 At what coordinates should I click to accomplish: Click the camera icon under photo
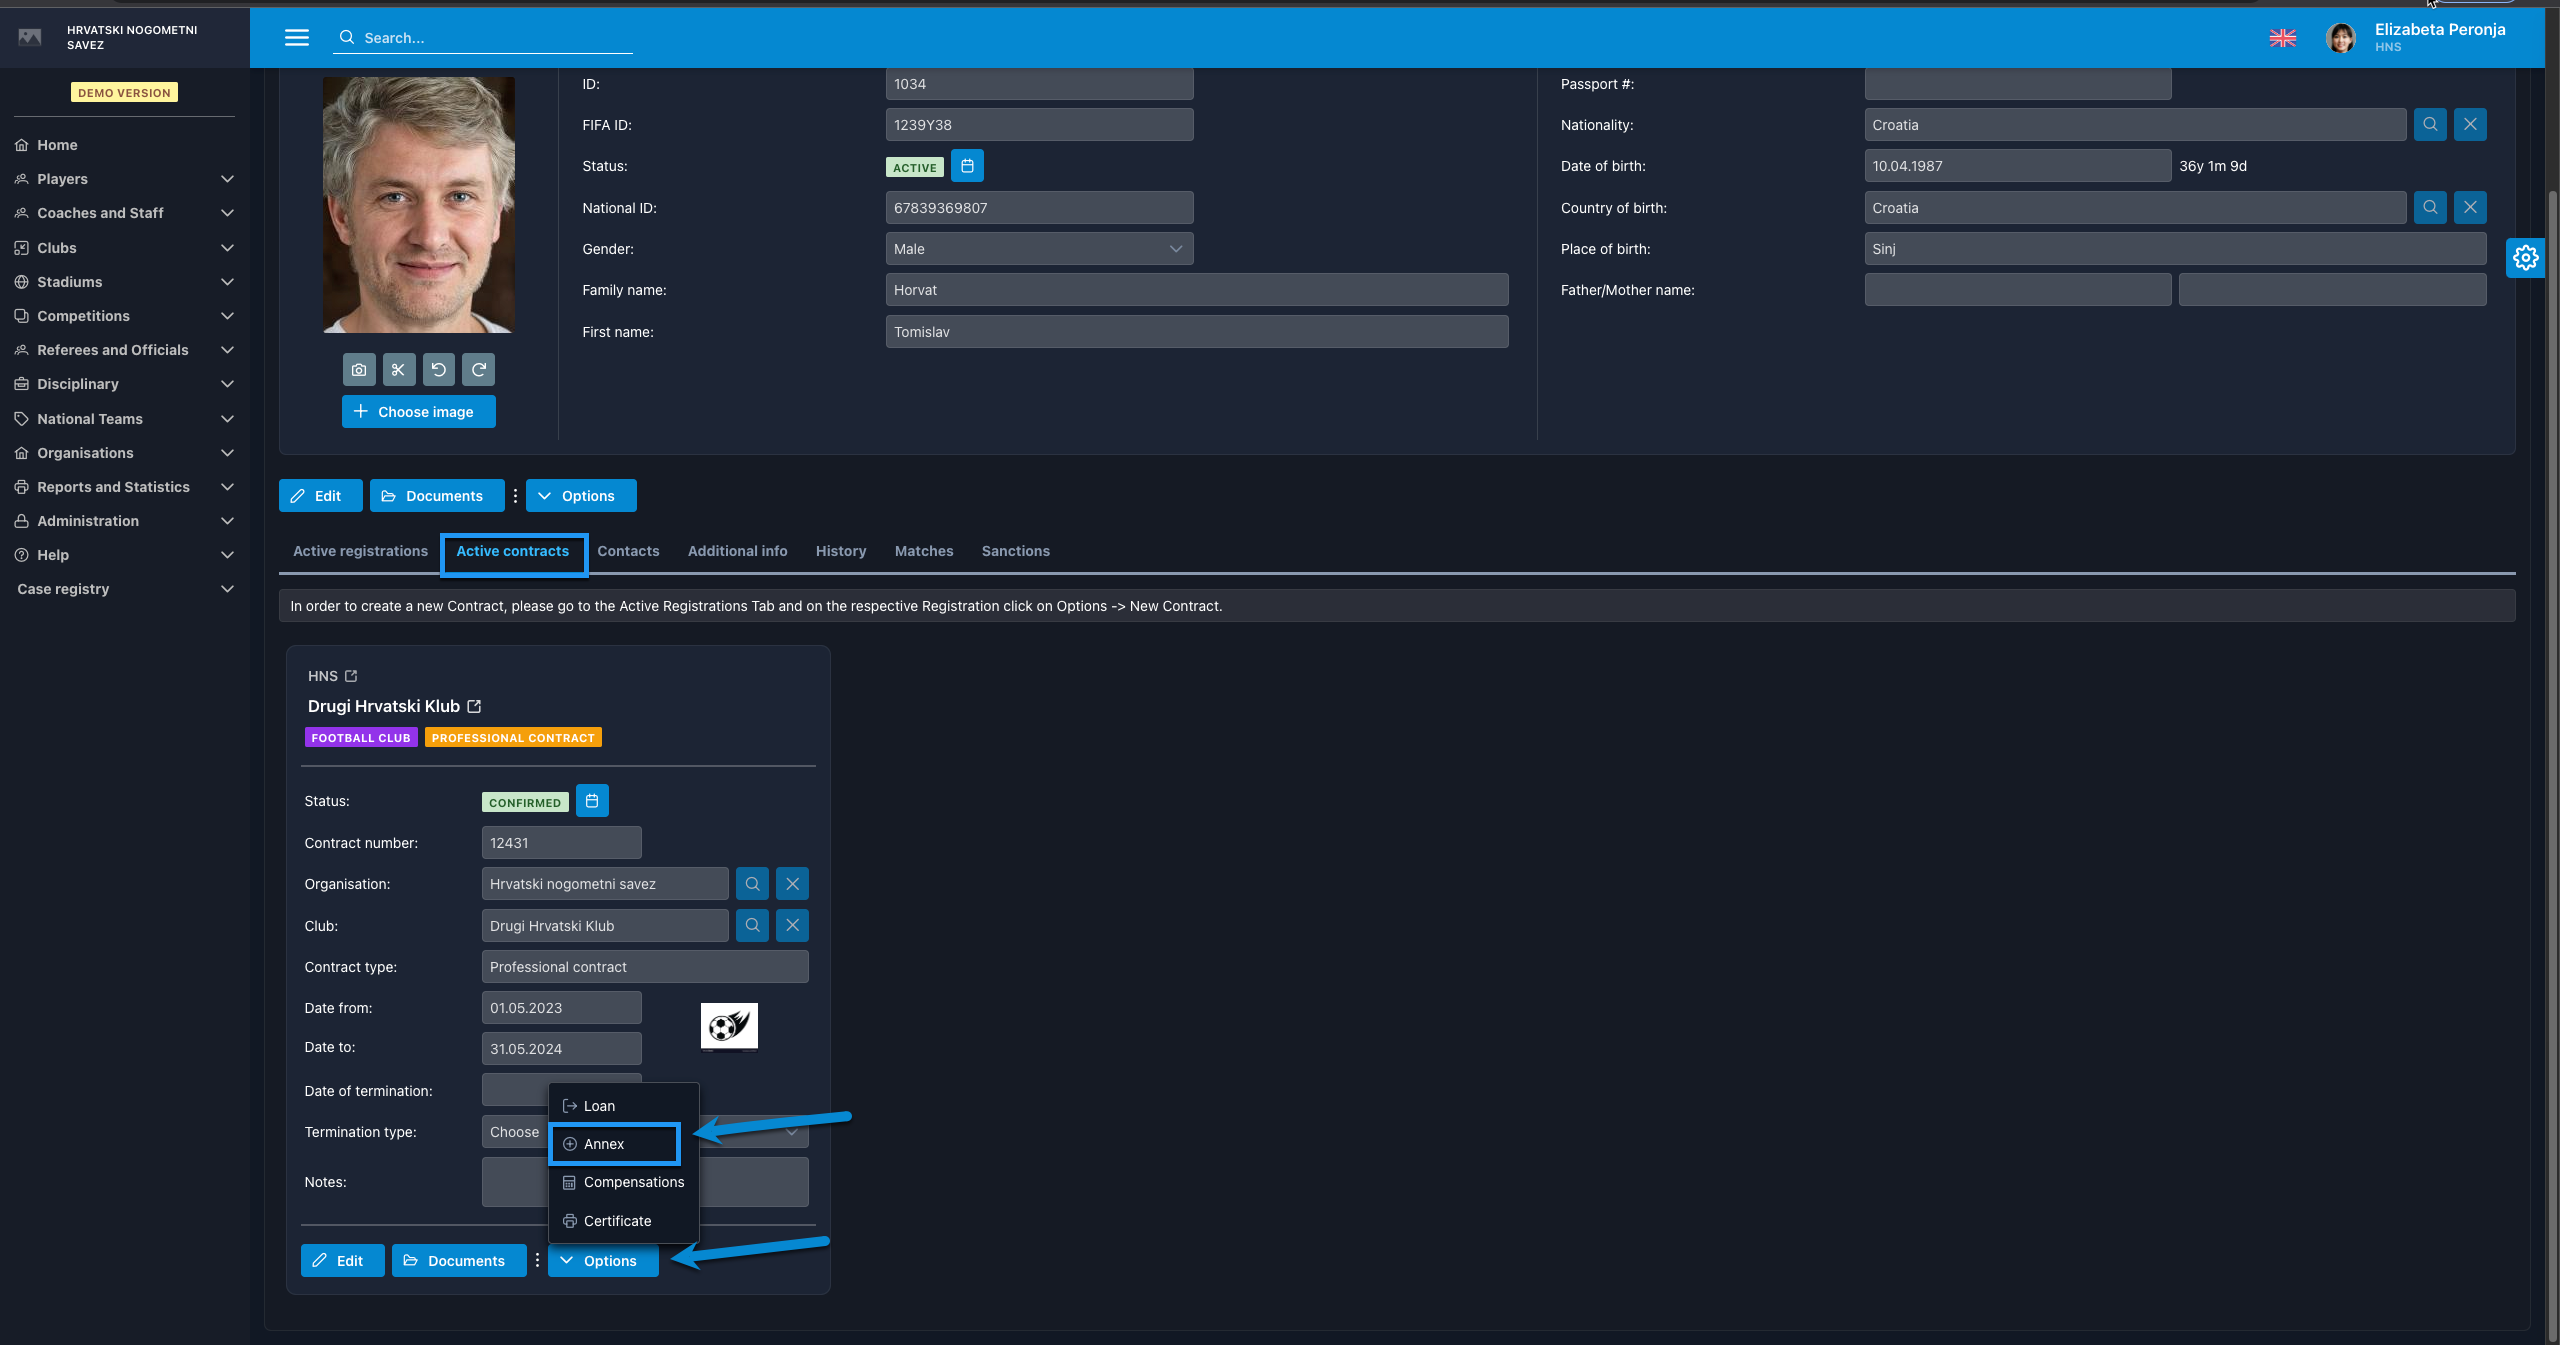(x=359, y=370)
